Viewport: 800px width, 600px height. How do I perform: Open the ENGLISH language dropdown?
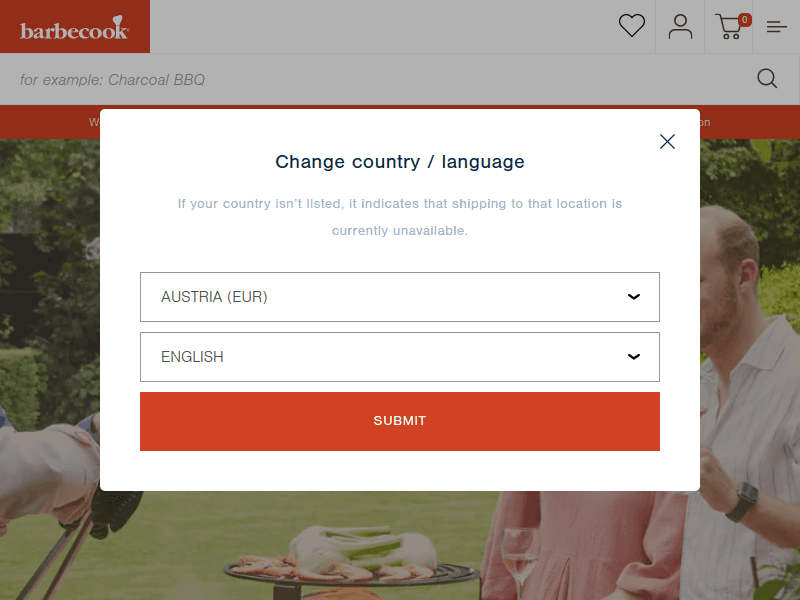399,357
